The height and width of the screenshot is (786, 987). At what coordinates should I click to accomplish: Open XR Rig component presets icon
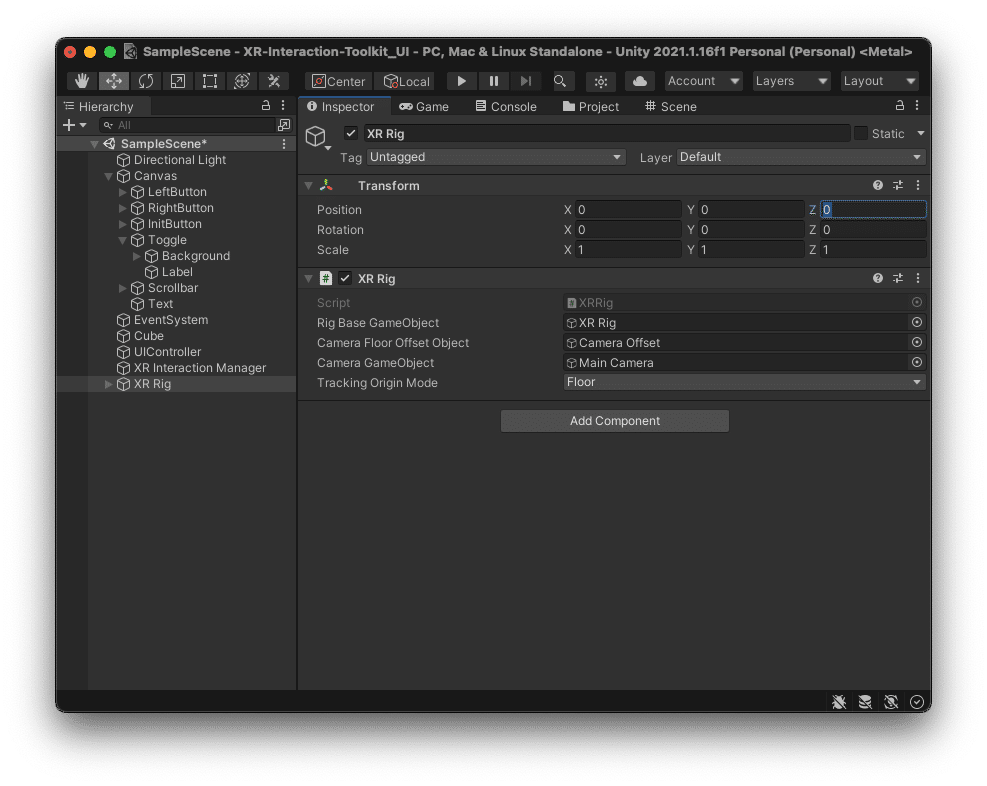pyautogui.click(x=898, y=278)
